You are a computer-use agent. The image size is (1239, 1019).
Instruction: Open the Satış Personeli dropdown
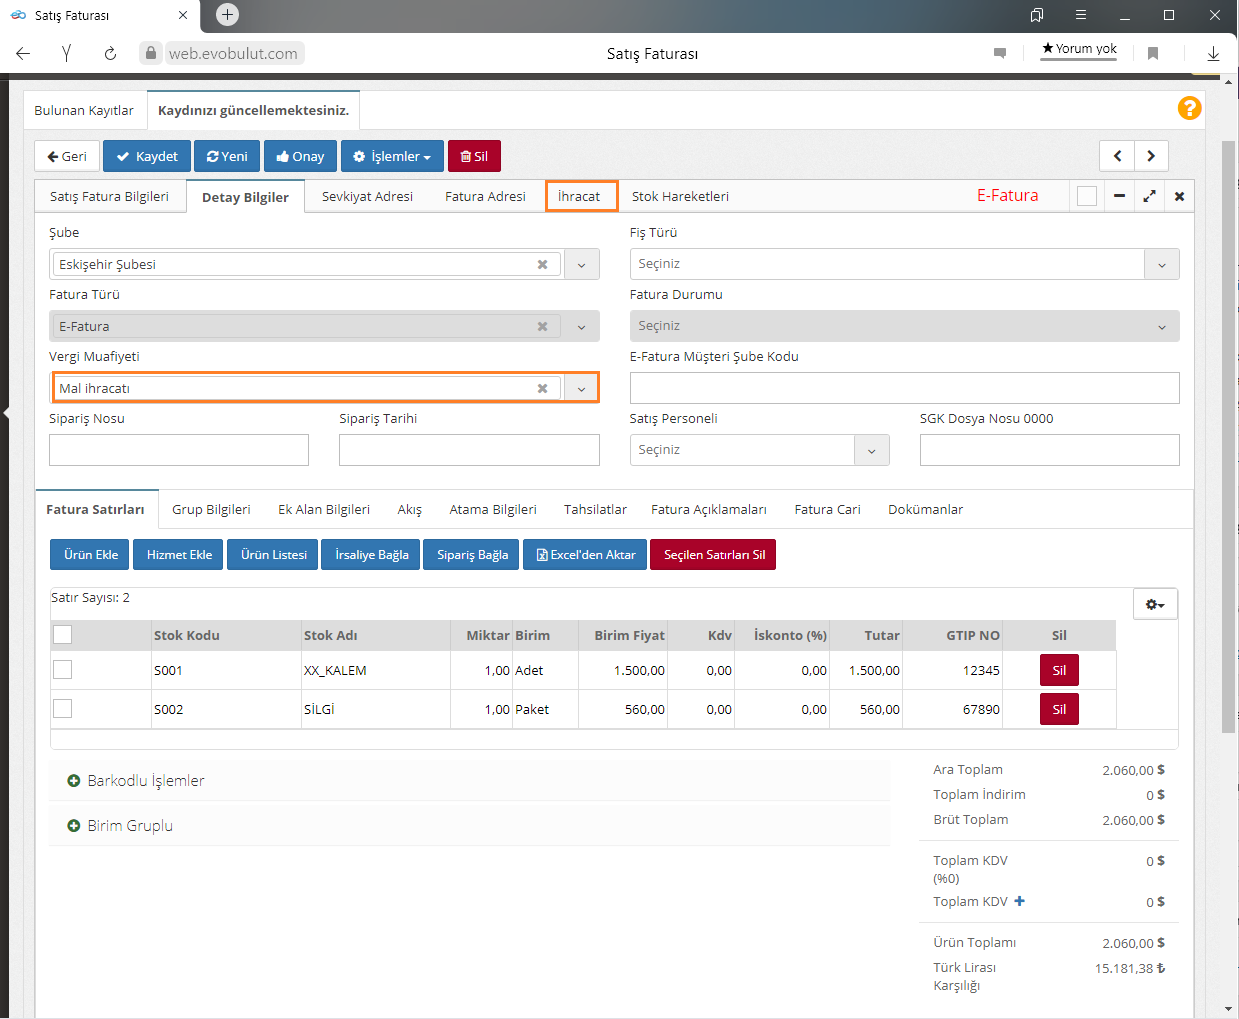point(871,451)
